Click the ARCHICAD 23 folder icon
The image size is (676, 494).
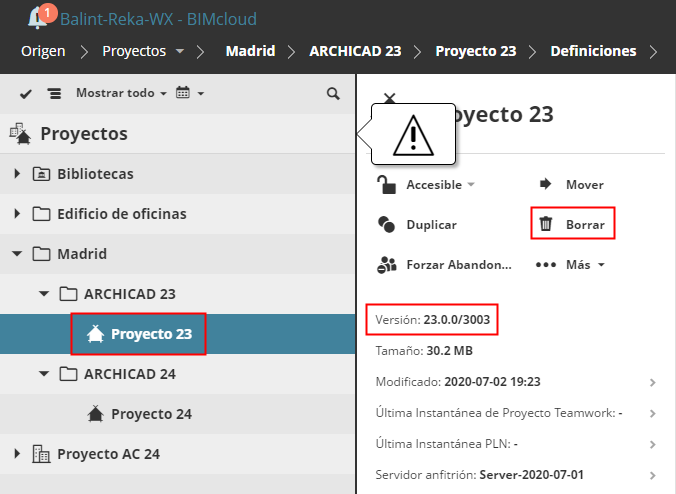click(68, 294)
